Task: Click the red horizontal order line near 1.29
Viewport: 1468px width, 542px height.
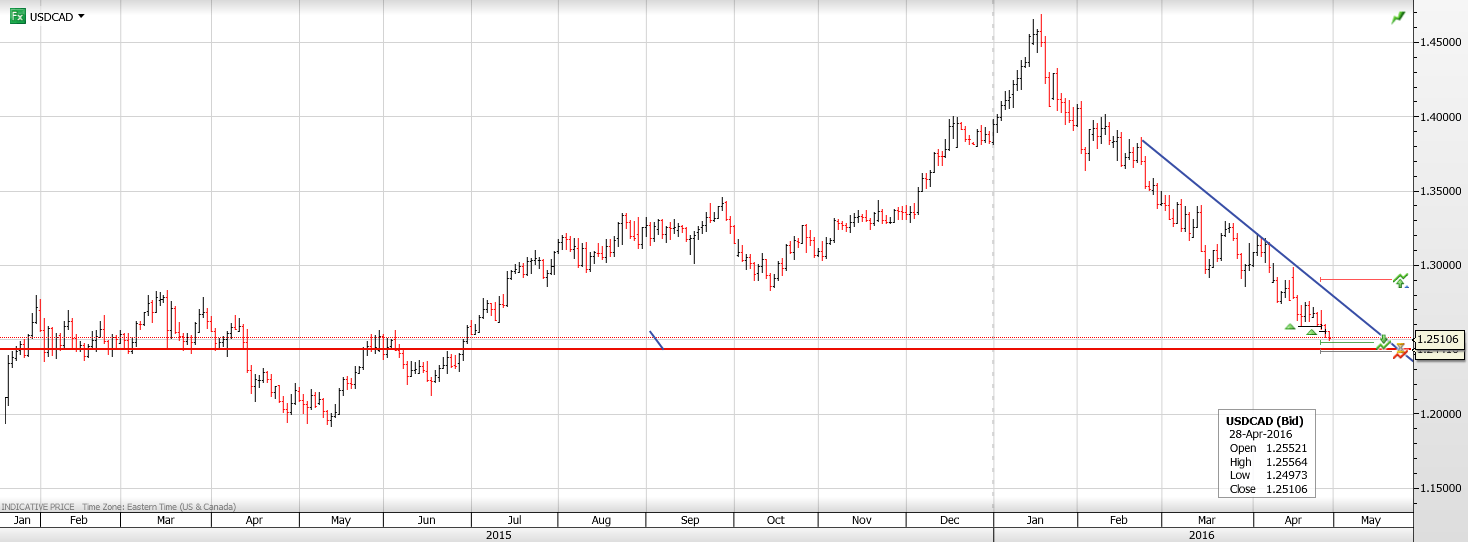Action: click(x=1355, y=279)
